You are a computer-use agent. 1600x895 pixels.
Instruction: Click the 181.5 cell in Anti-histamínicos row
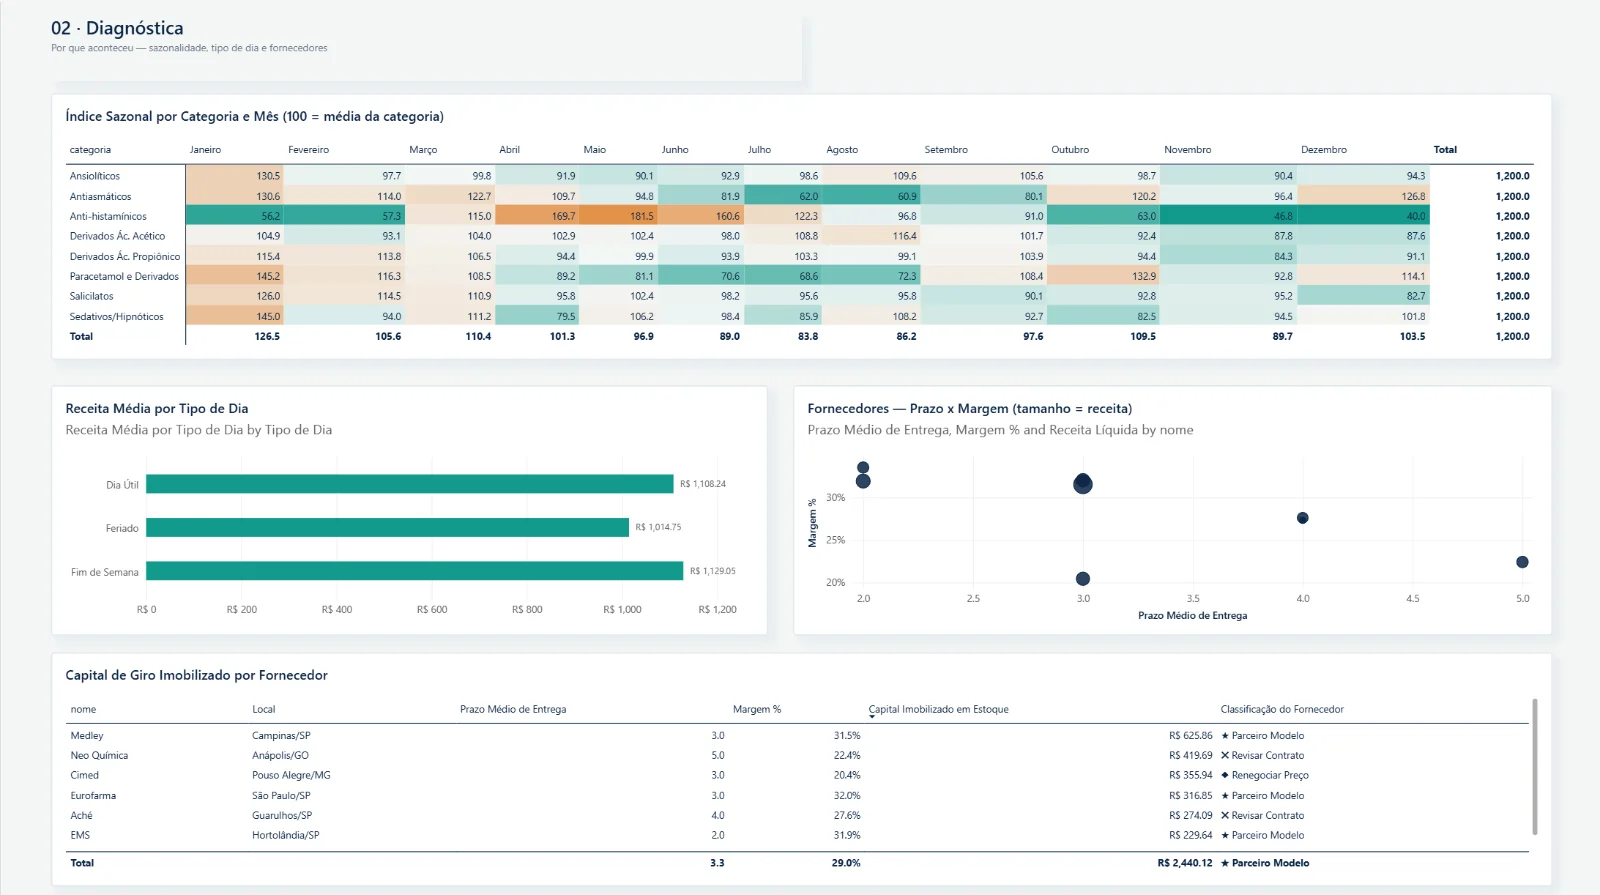tap(619, 216)
